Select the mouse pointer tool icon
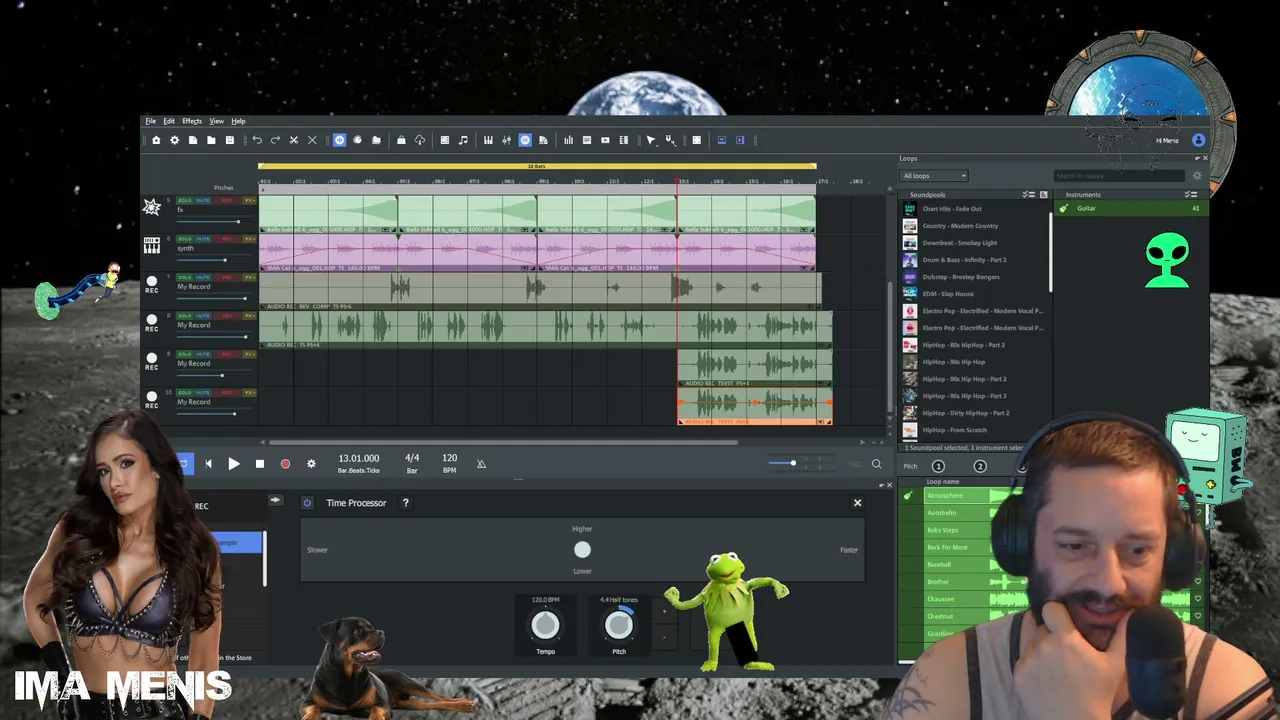1280x720 pixels. pos(651,140)
